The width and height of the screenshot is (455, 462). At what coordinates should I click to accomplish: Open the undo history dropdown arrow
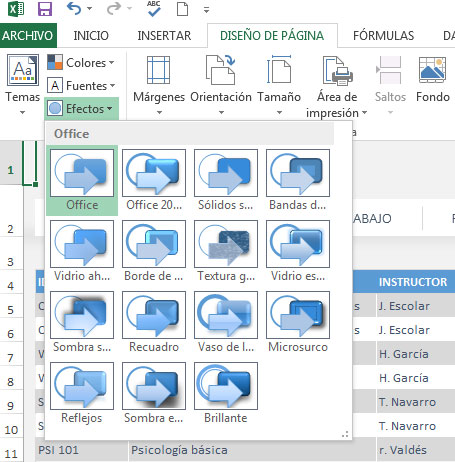pos(89,9)
